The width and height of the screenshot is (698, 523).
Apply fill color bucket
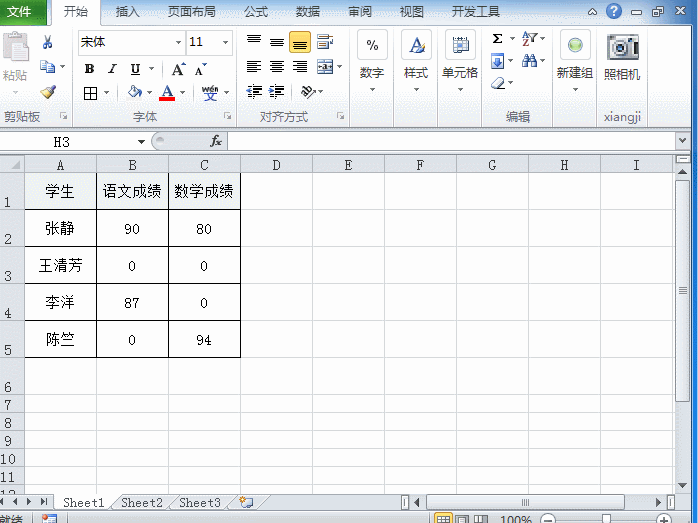[x=134, y=92]
